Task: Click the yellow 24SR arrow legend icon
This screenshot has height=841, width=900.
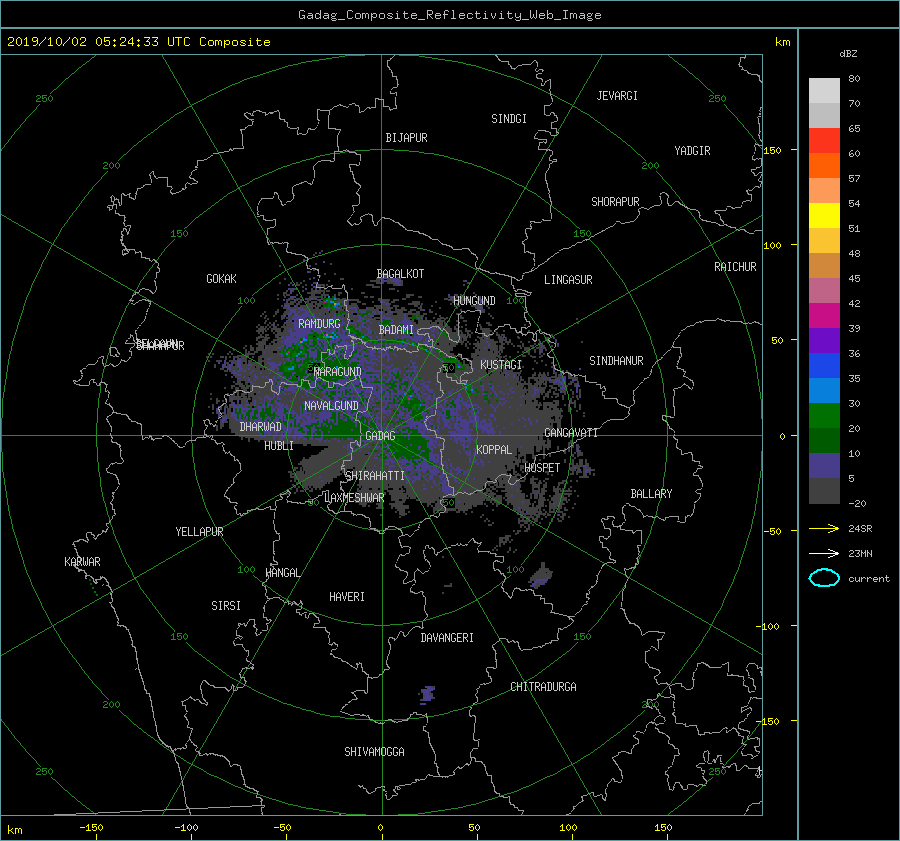Action: (x=824, y=528)
